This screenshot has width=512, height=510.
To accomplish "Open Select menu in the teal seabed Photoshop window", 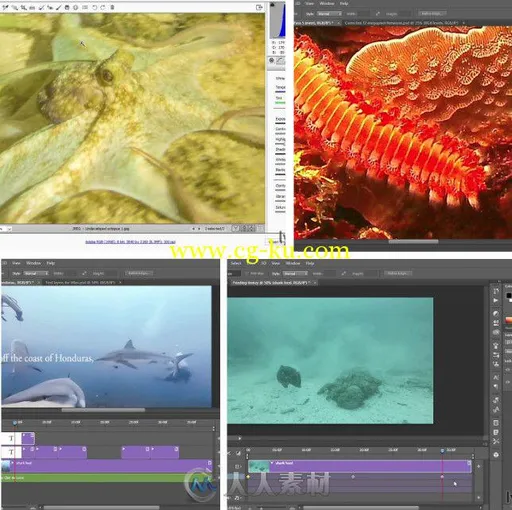I will (x=236, y=263).
